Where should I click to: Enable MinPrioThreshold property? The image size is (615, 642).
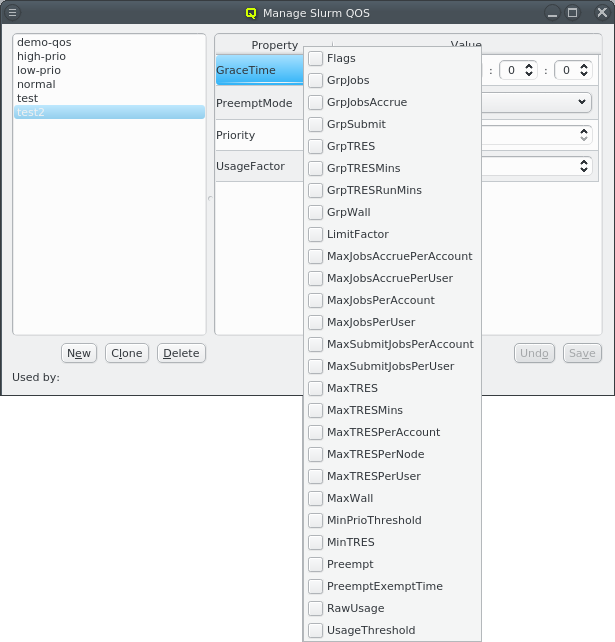[x=315, y=520]
